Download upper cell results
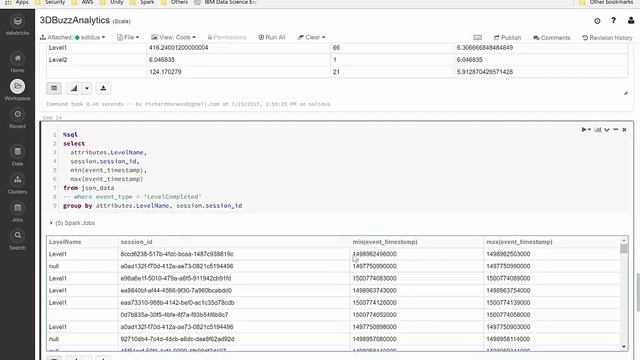Screen dimensions: 640x360 pos(103,88)
